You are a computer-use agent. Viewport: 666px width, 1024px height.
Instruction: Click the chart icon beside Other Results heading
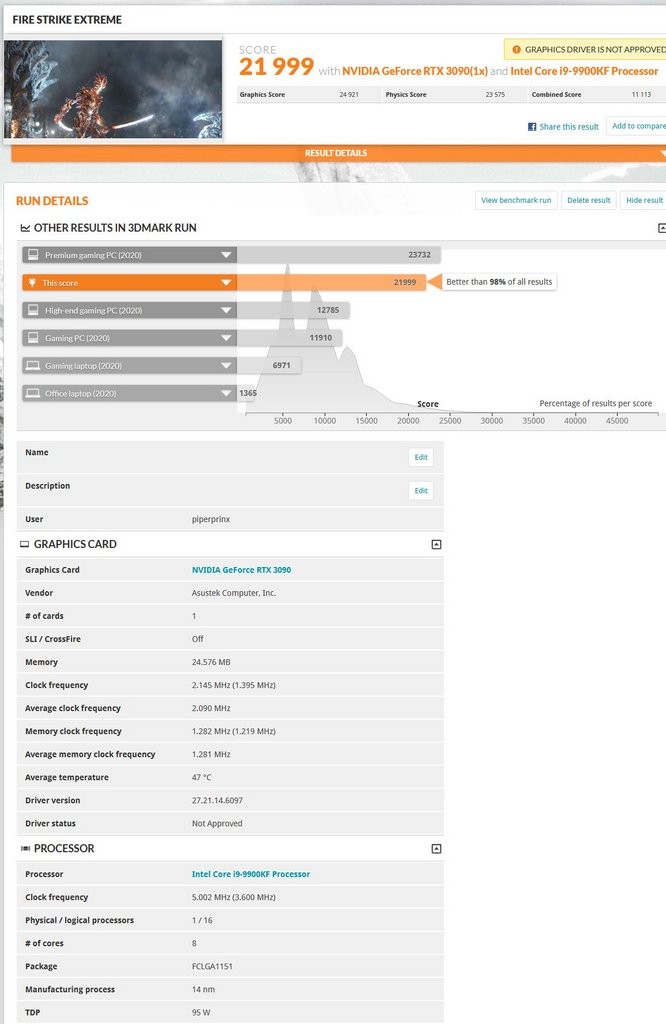click(25, 228)
